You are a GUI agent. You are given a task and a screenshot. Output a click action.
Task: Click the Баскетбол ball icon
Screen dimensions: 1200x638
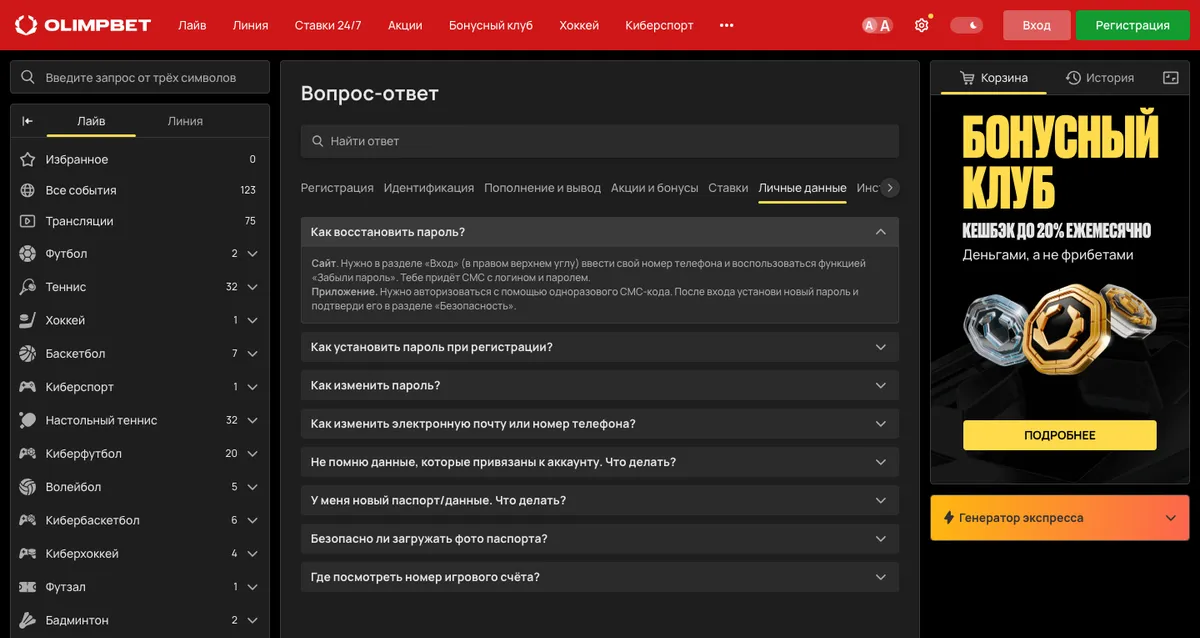coord(28,354)
